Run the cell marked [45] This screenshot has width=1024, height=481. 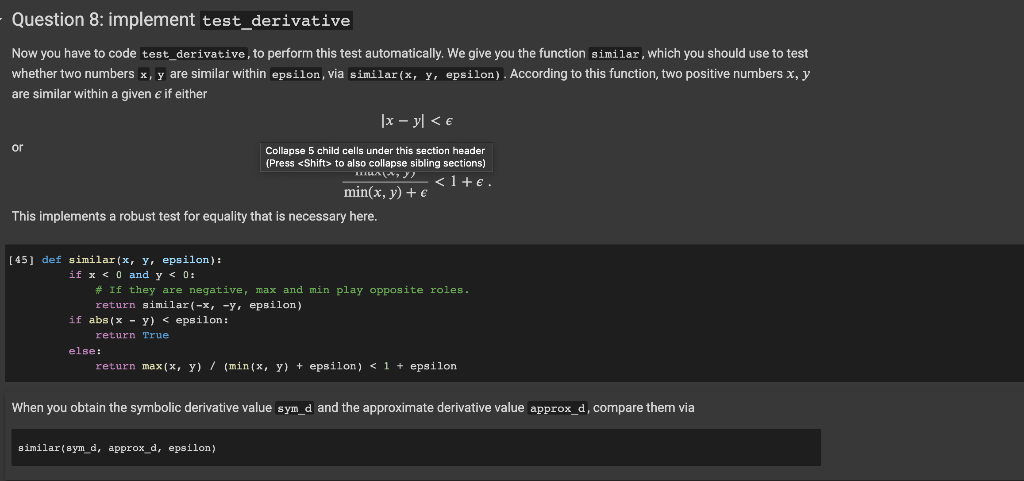click(20, 260)
